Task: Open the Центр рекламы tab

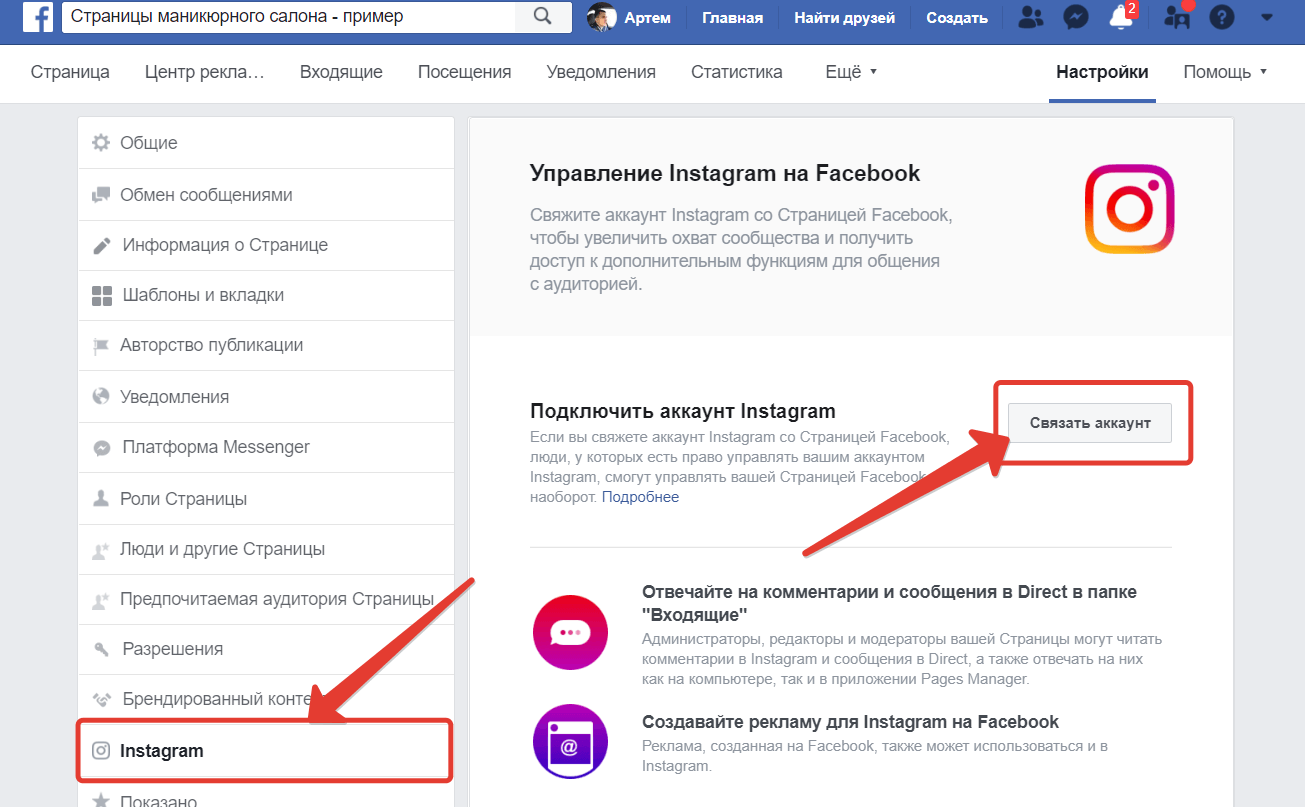Action: coord(205,72)
